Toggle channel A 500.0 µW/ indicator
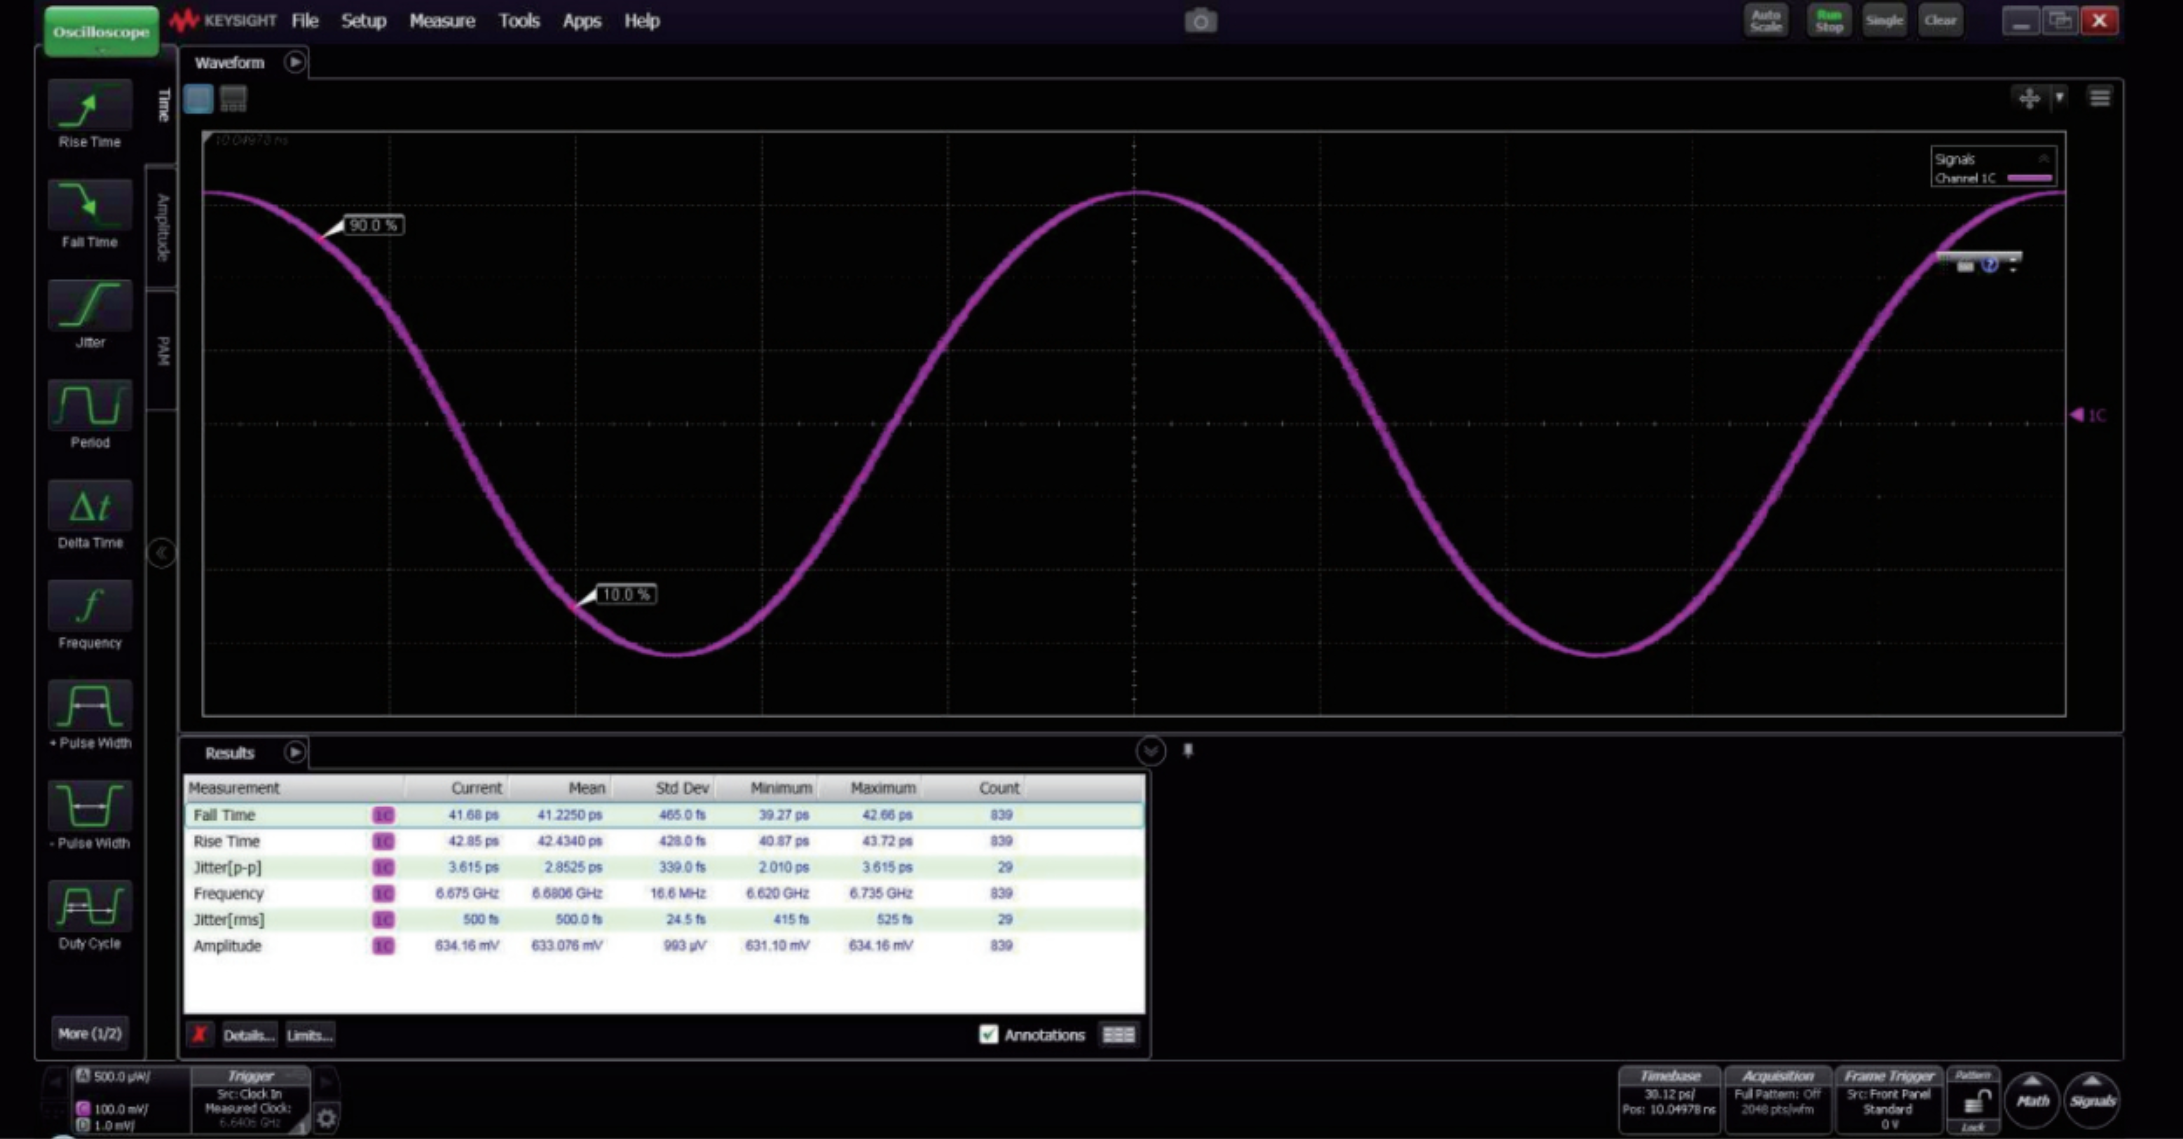 point(113,1076)
